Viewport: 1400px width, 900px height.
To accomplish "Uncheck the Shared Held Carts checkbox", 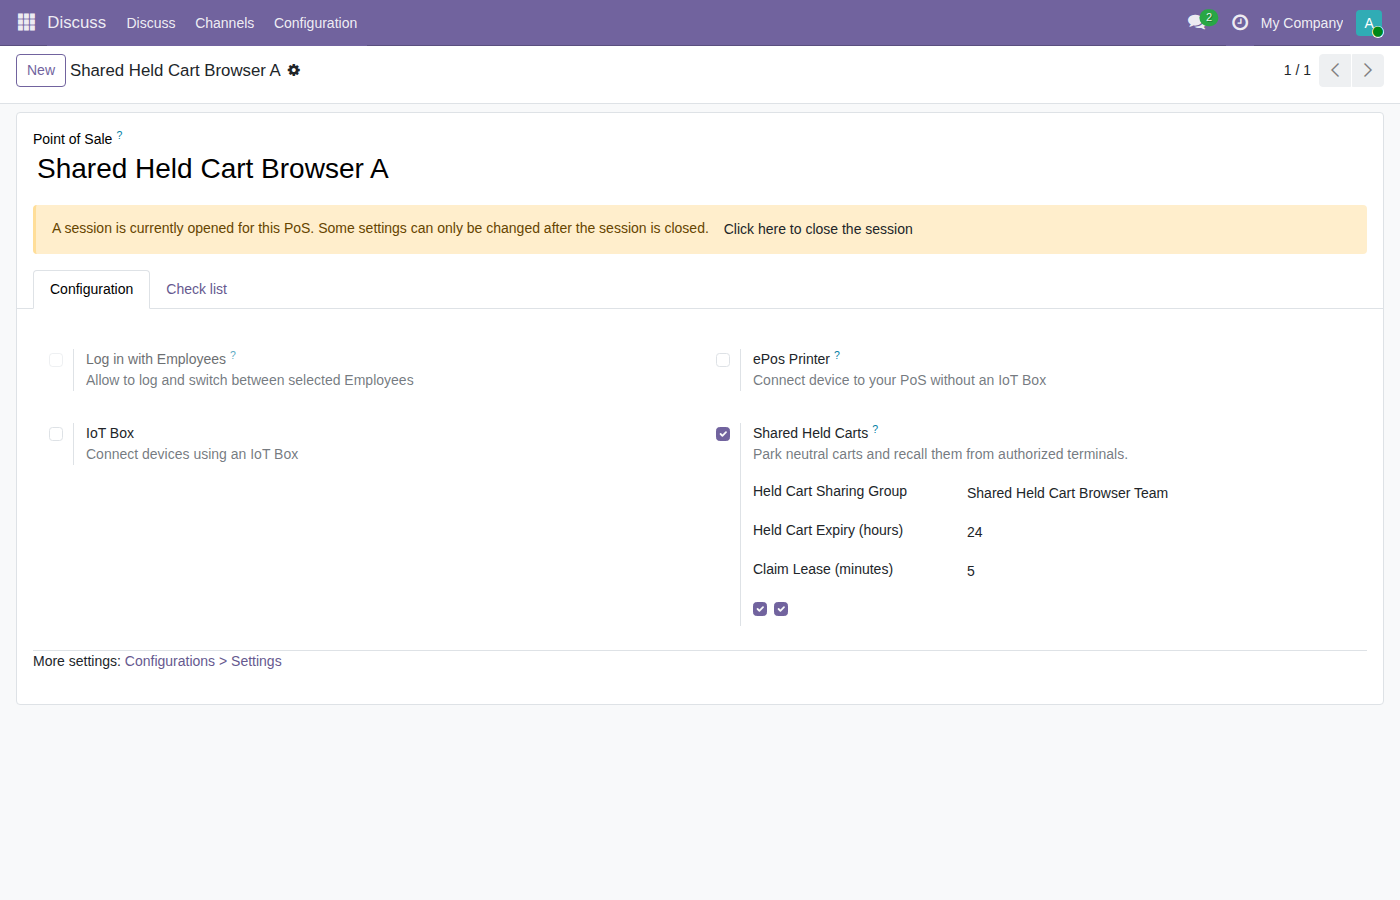I will tap(723, 434).
